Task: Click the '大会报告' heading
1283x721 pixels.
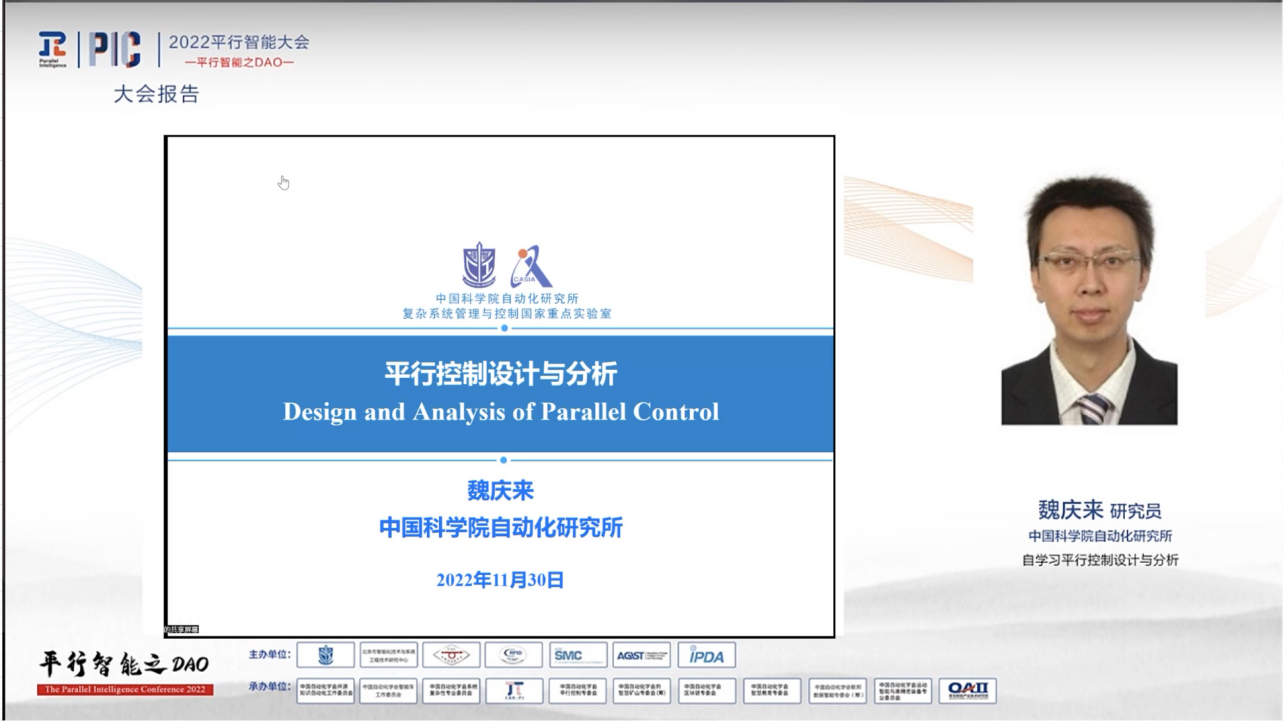Action: 156,94
